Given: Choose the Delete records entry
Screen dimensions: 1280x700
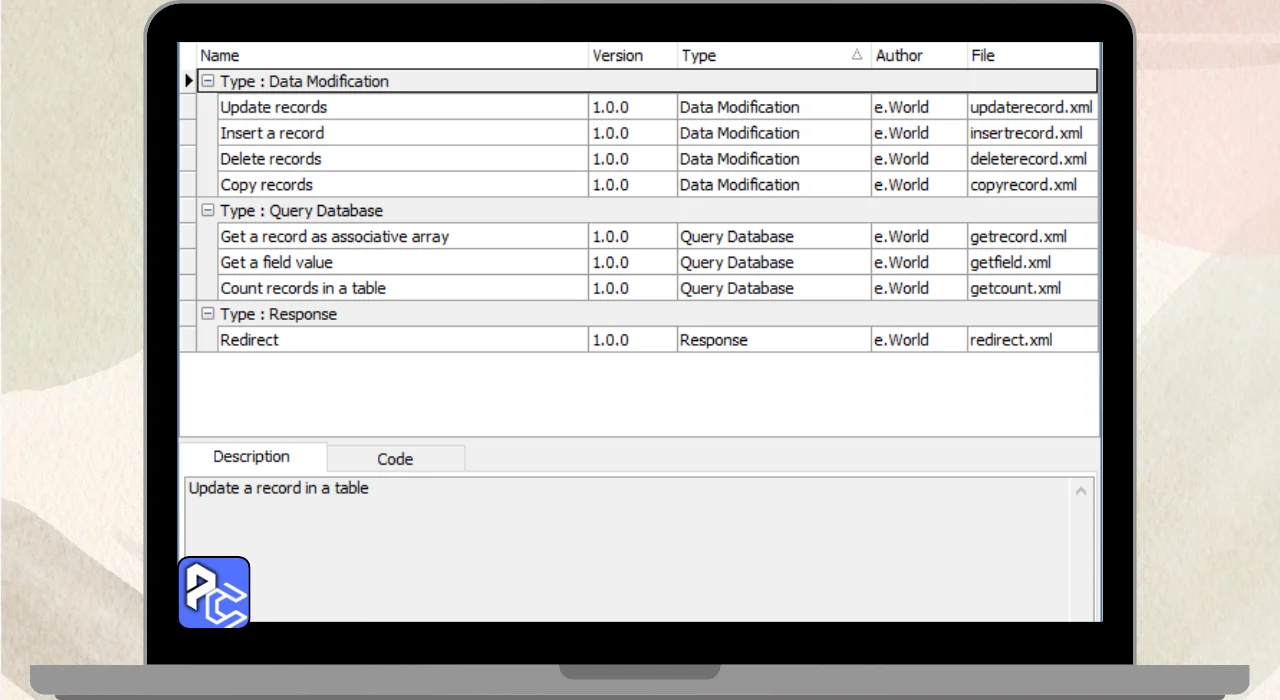Looking at the screenshot, I should (271, 159).
